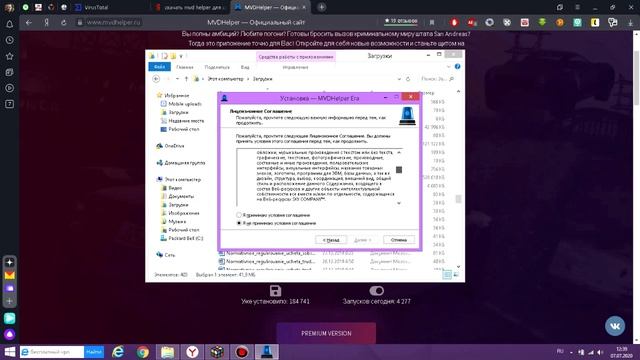
Task: Click the Explorer file list scroll-down arrow
Action: [x=458, y=267]
